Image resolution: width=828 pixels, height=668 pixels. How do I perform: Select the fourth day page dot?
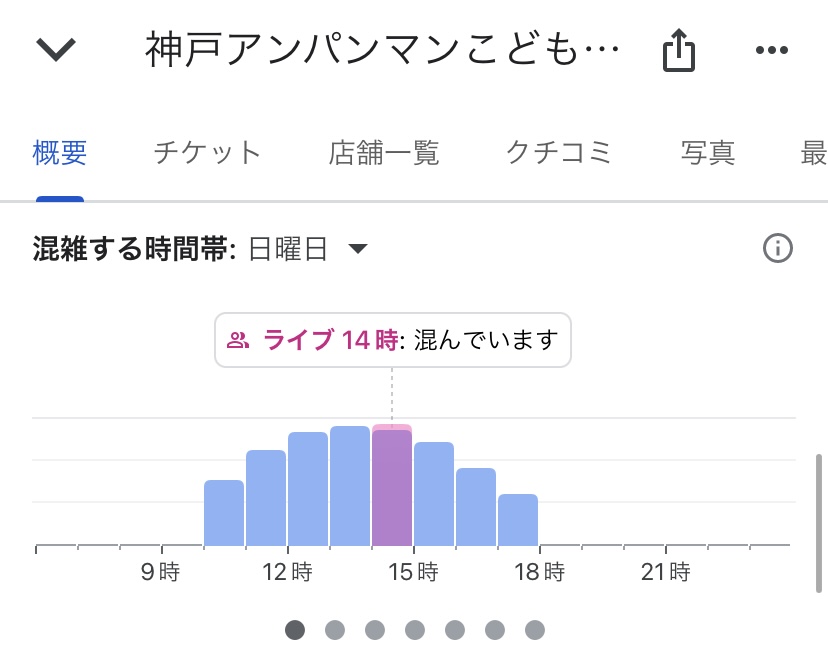pyautogui.click(x=415, y=629)
